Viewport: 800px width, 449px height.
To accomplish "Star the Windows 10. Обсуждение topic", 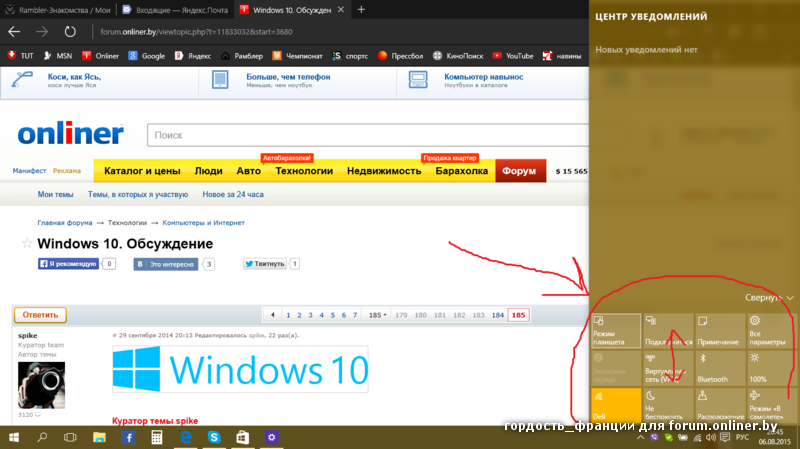I will (27, 243).
